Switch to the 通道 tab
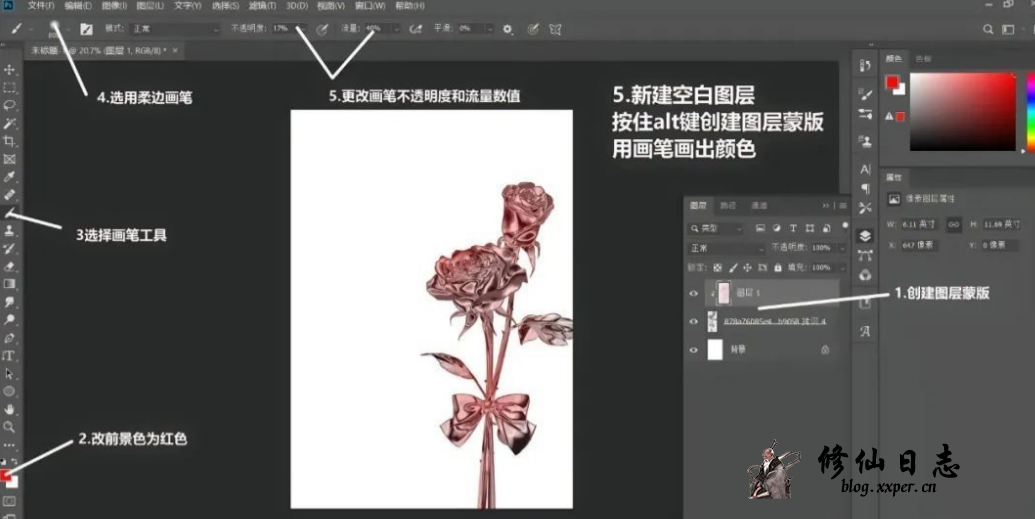 (759, 205)
